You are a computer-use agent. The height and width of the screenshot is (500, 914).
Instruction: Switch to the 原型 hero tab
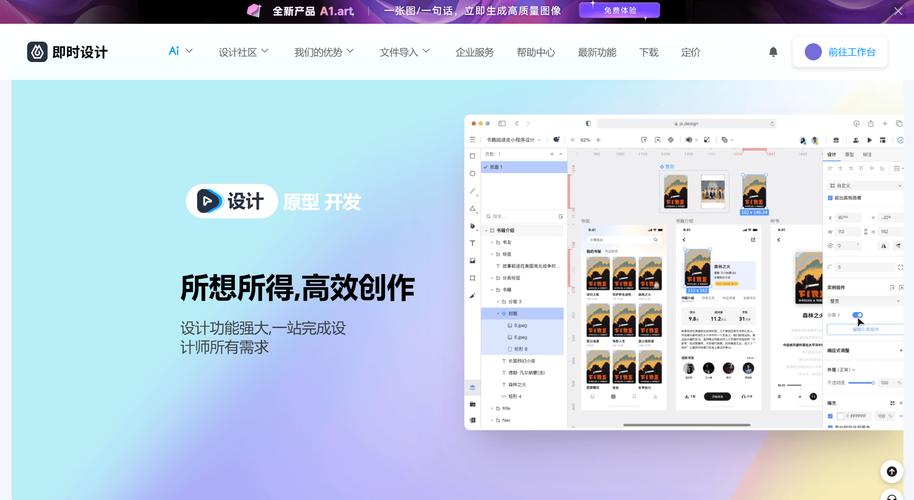click(301, 202)
